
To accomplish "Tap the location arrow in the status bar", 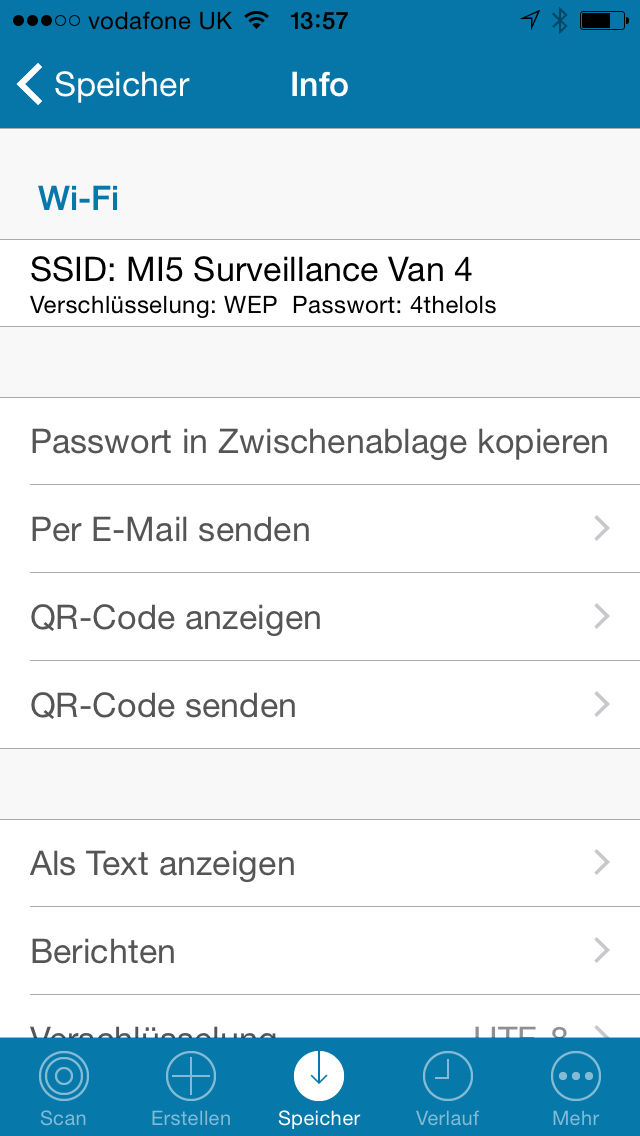I will (531, 19).
